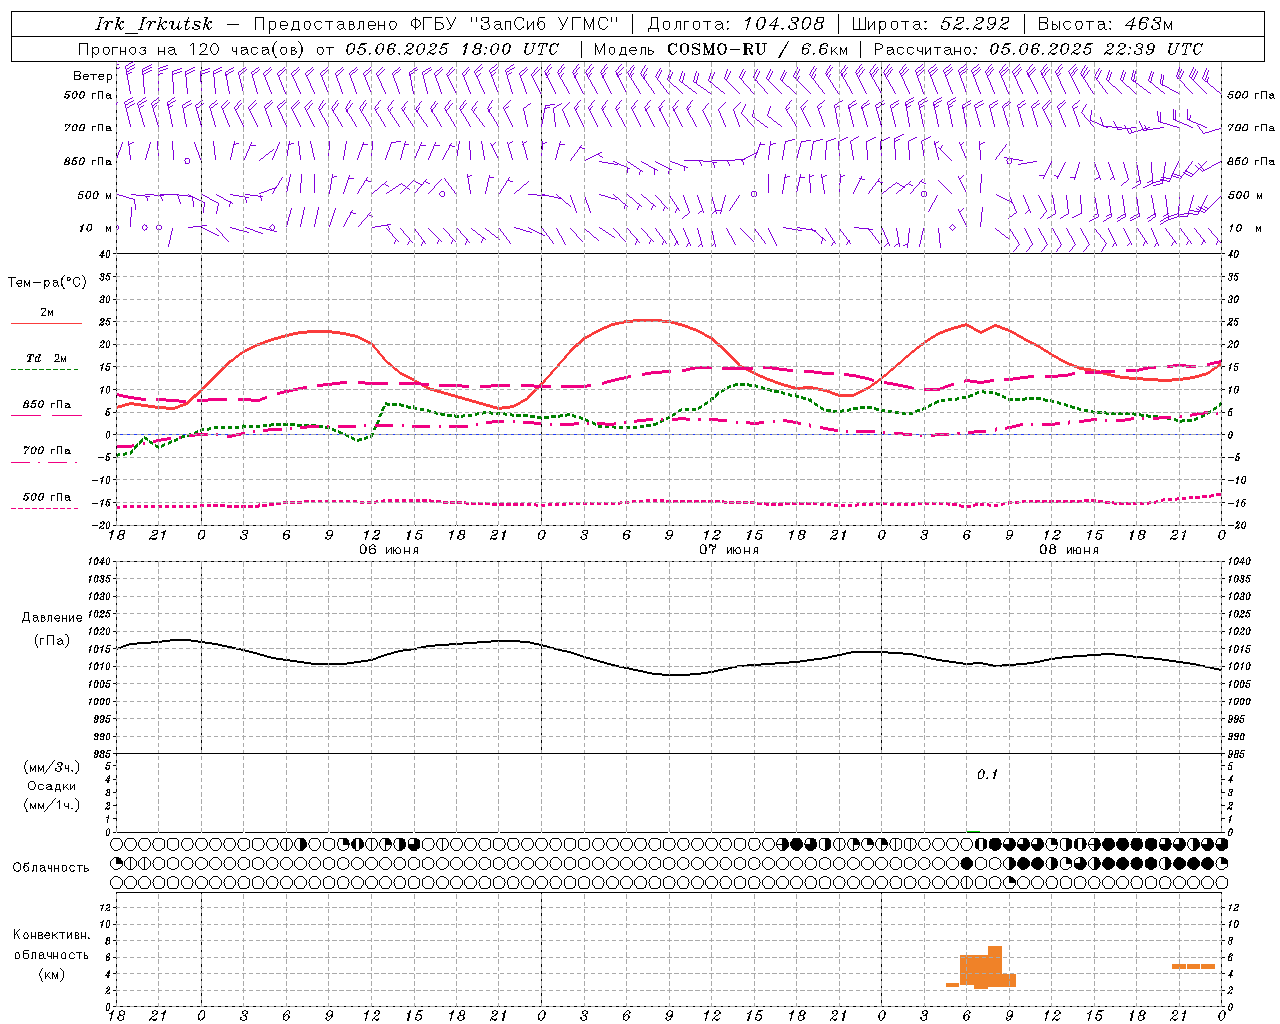Click the '(мм/3ч.)' precipitation unit label

tap(52, 767)
